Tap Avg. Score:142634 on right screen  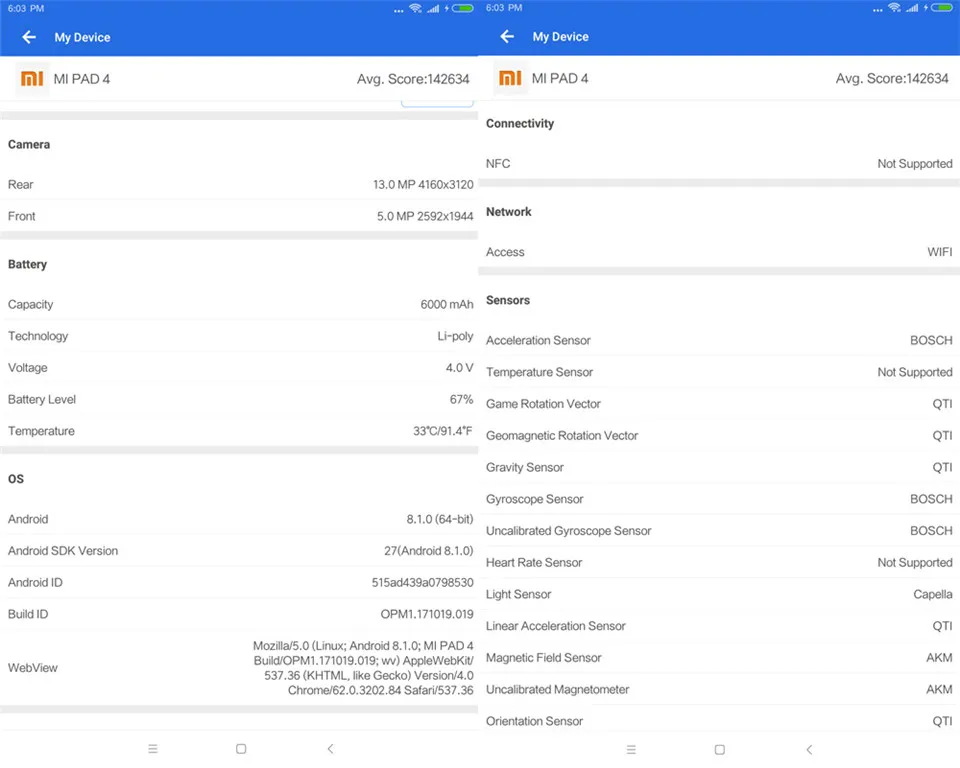[x=892, y=78]
